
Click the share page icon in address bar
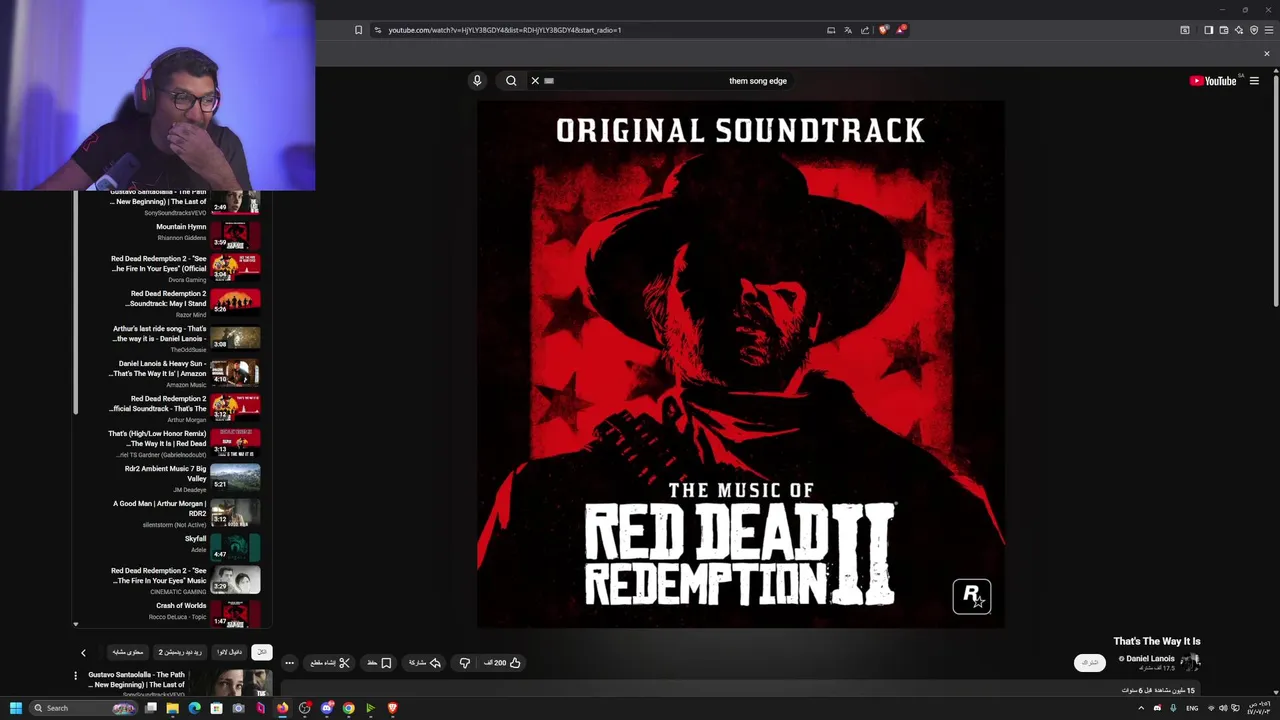865,30
